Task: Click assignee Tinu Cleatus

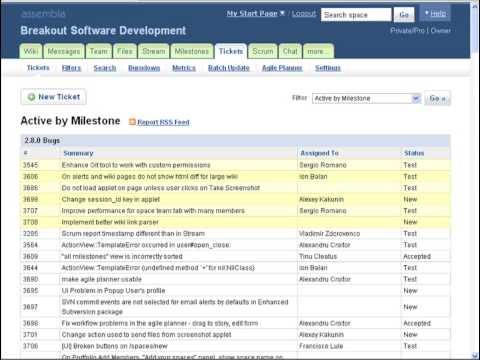Action: pyautogui.click(x=318, y=256)
